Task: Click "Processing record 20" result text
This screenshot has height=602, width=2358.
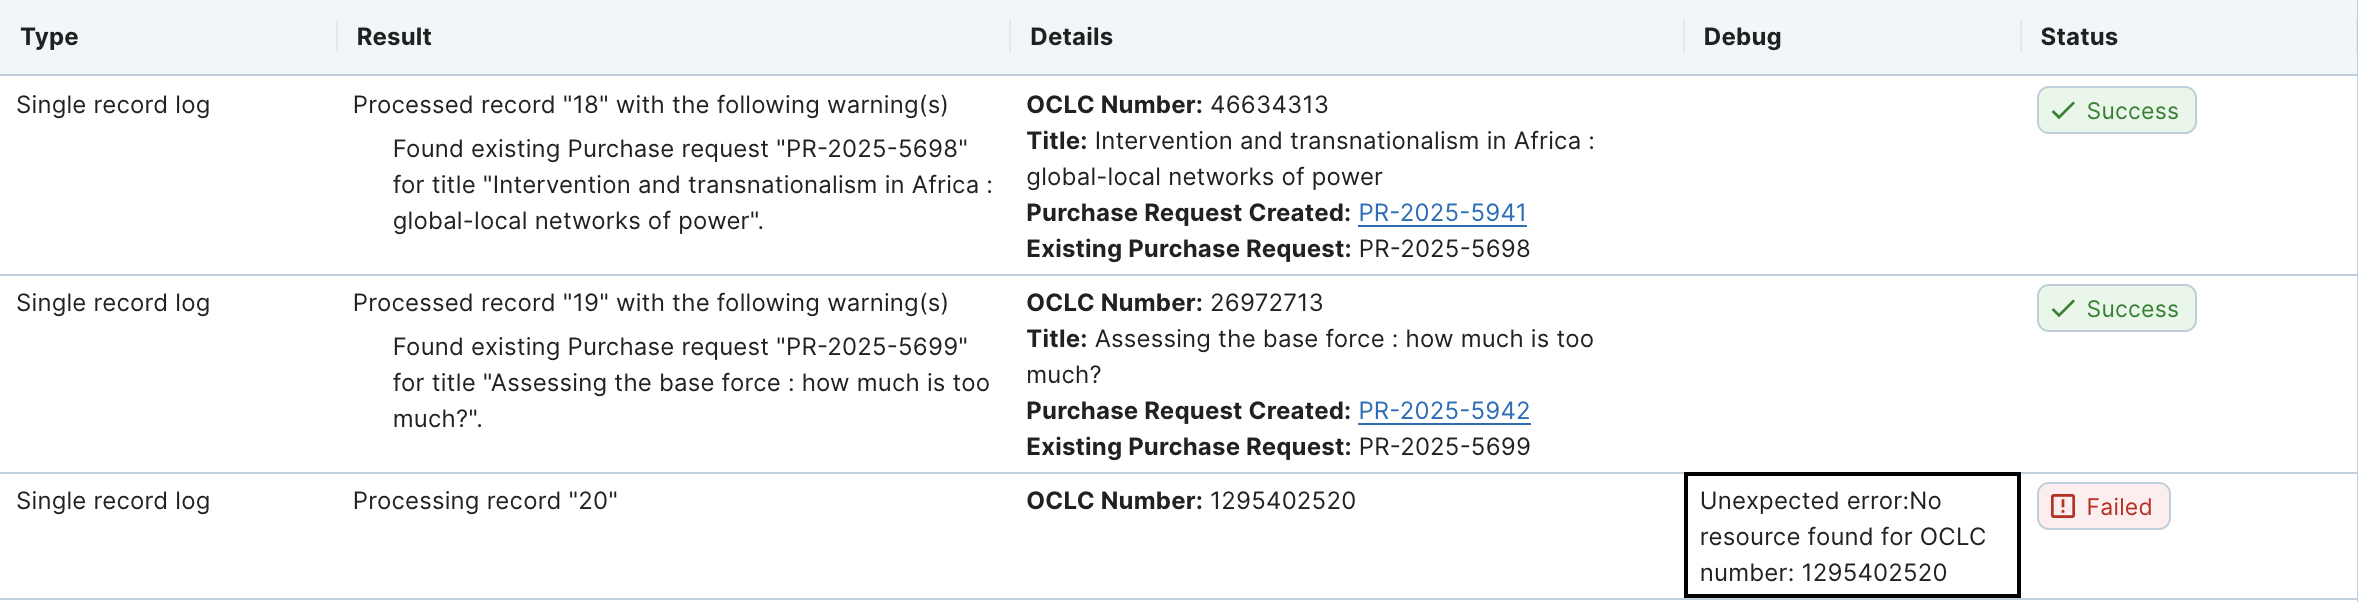Action: point(485,501)
